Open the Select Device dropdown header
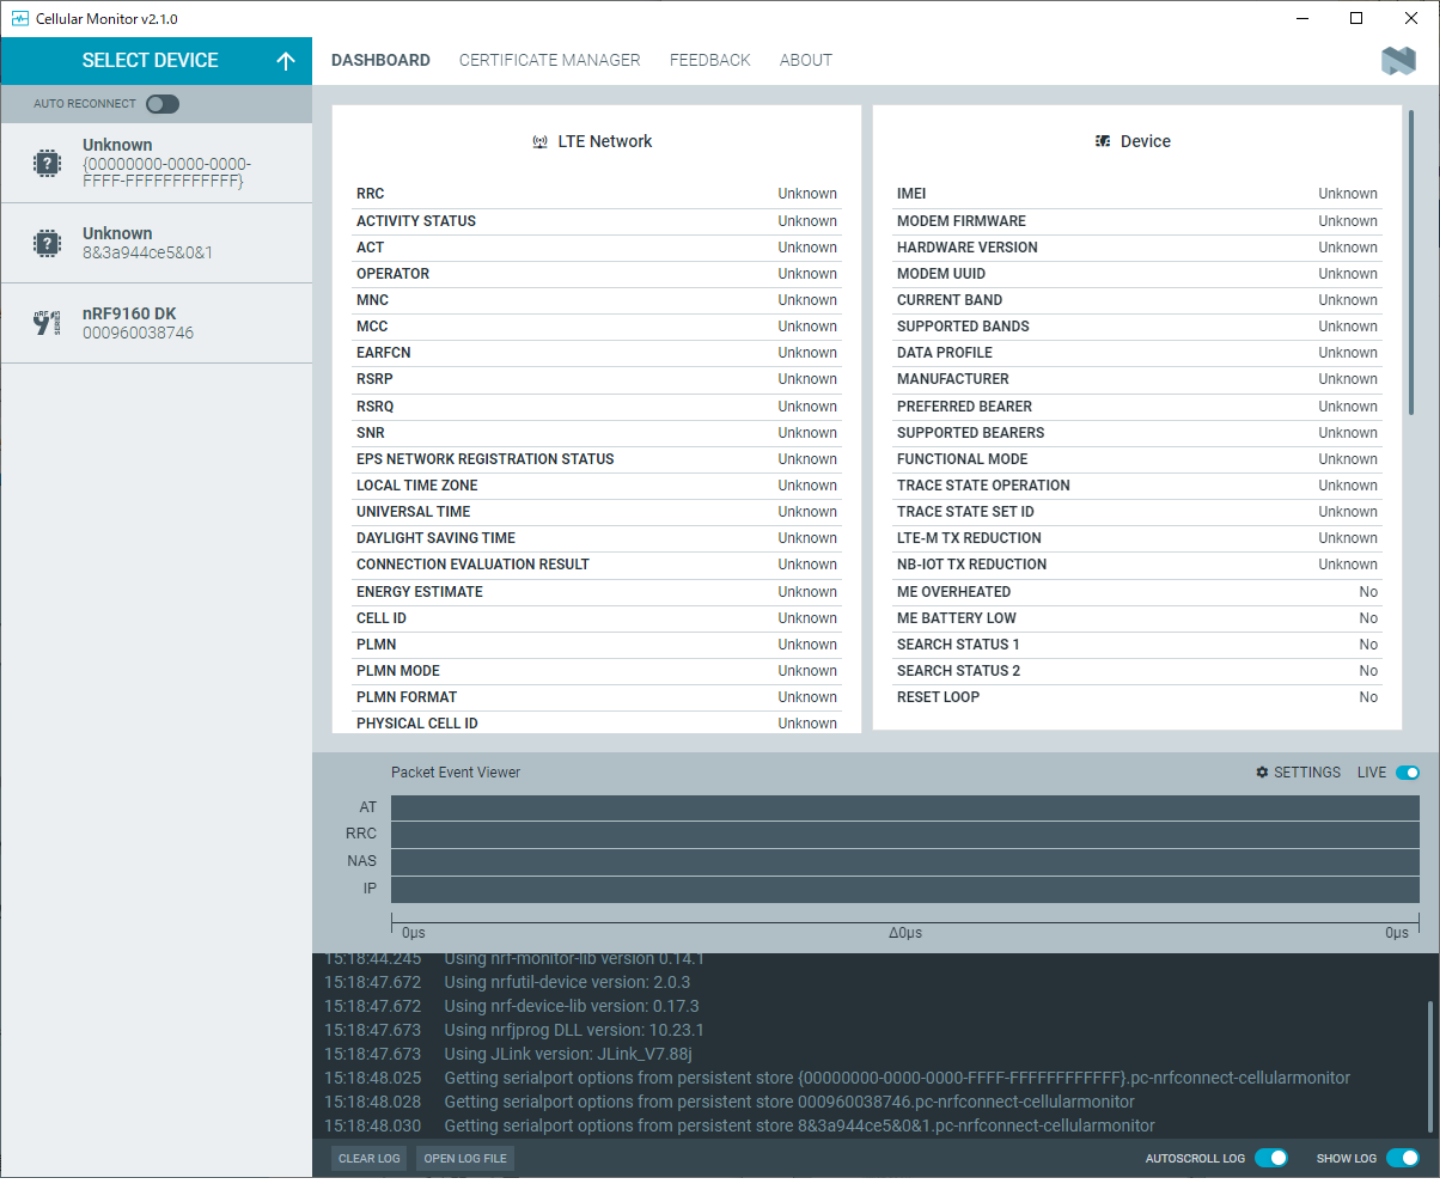 [150, 61]
